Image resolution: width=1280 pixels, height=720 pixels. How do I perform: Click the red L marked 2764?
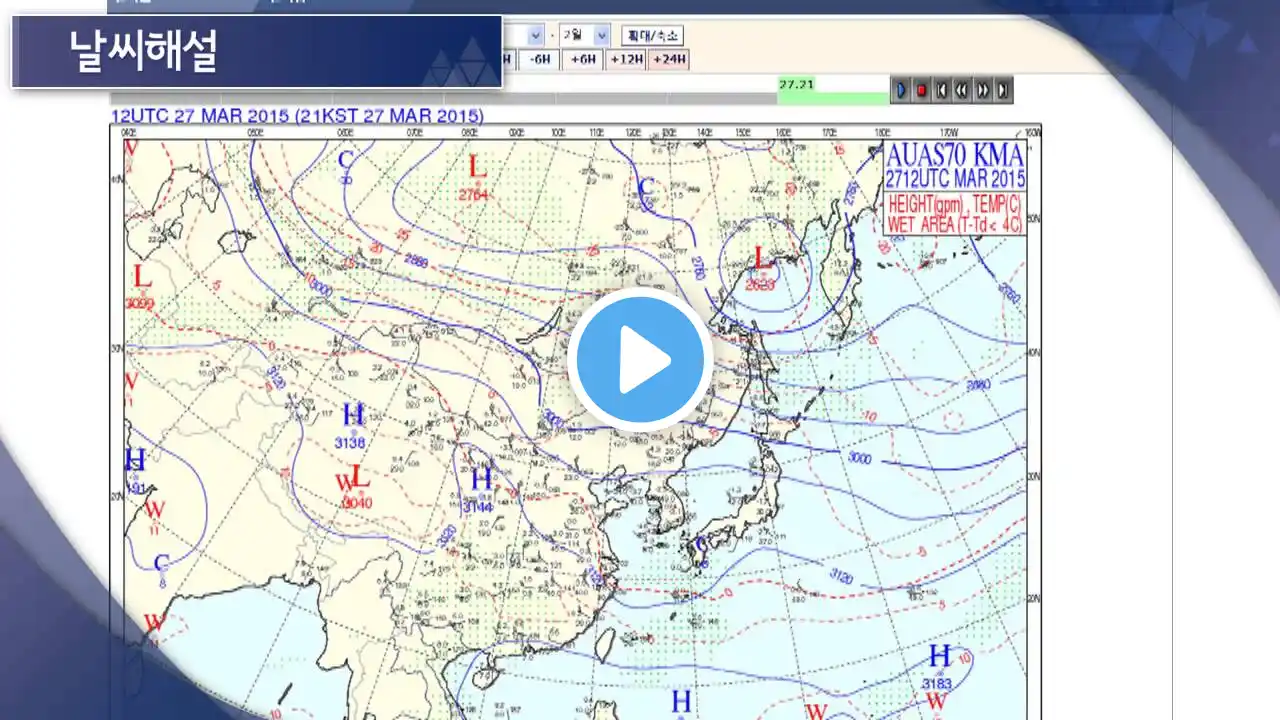coord(477,167)
